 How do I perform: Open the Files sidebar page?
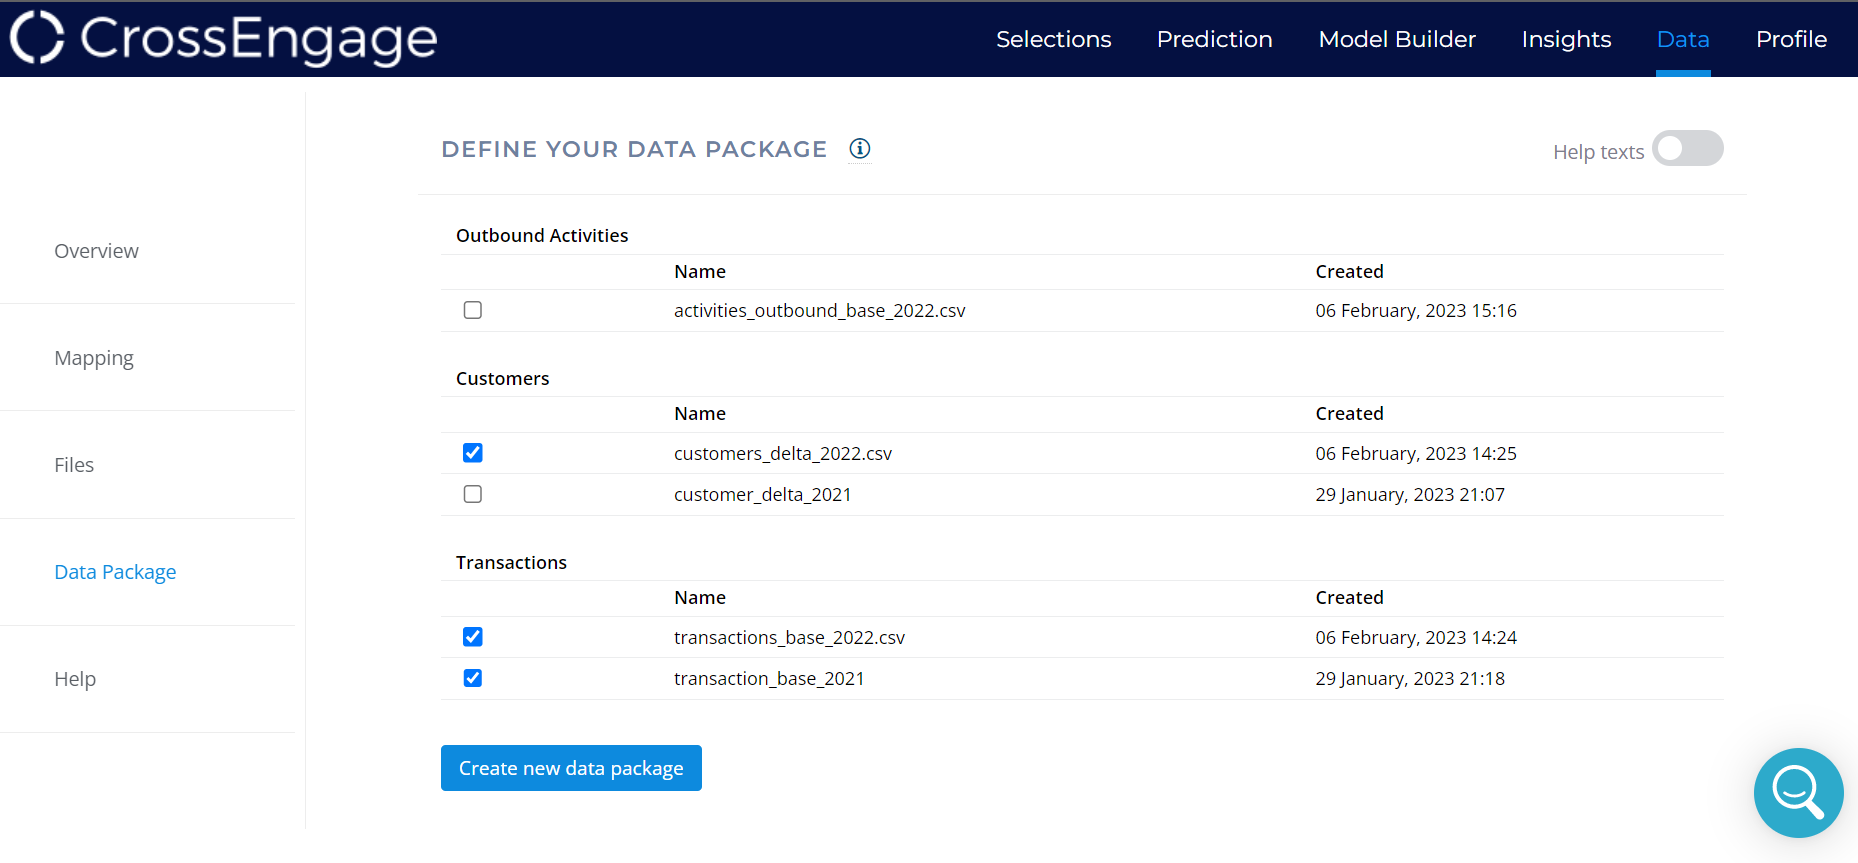coord(74,465)
